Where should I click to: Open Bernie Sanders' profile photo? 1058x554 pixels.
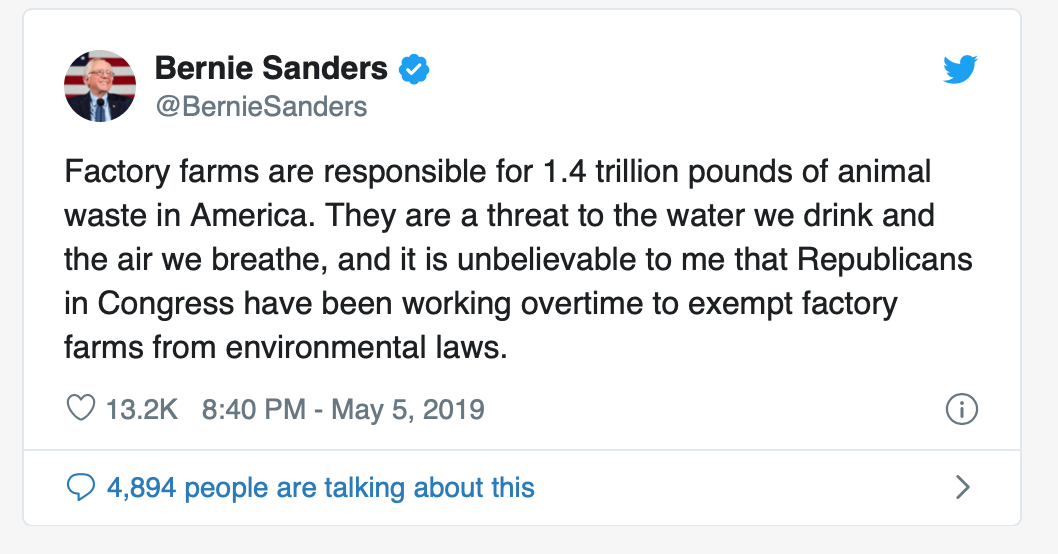[x=100, y=86]
